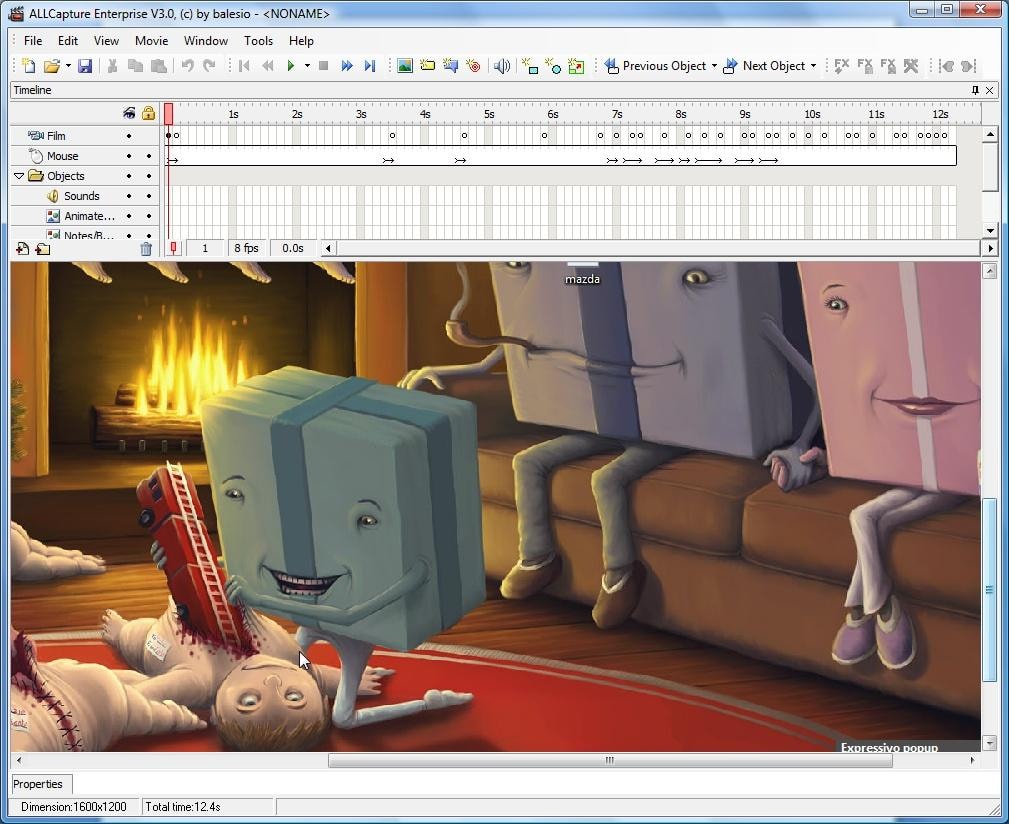The image size is (1009, 824).
Task: Open a file with the folder icon
Action: coord(51,66)
